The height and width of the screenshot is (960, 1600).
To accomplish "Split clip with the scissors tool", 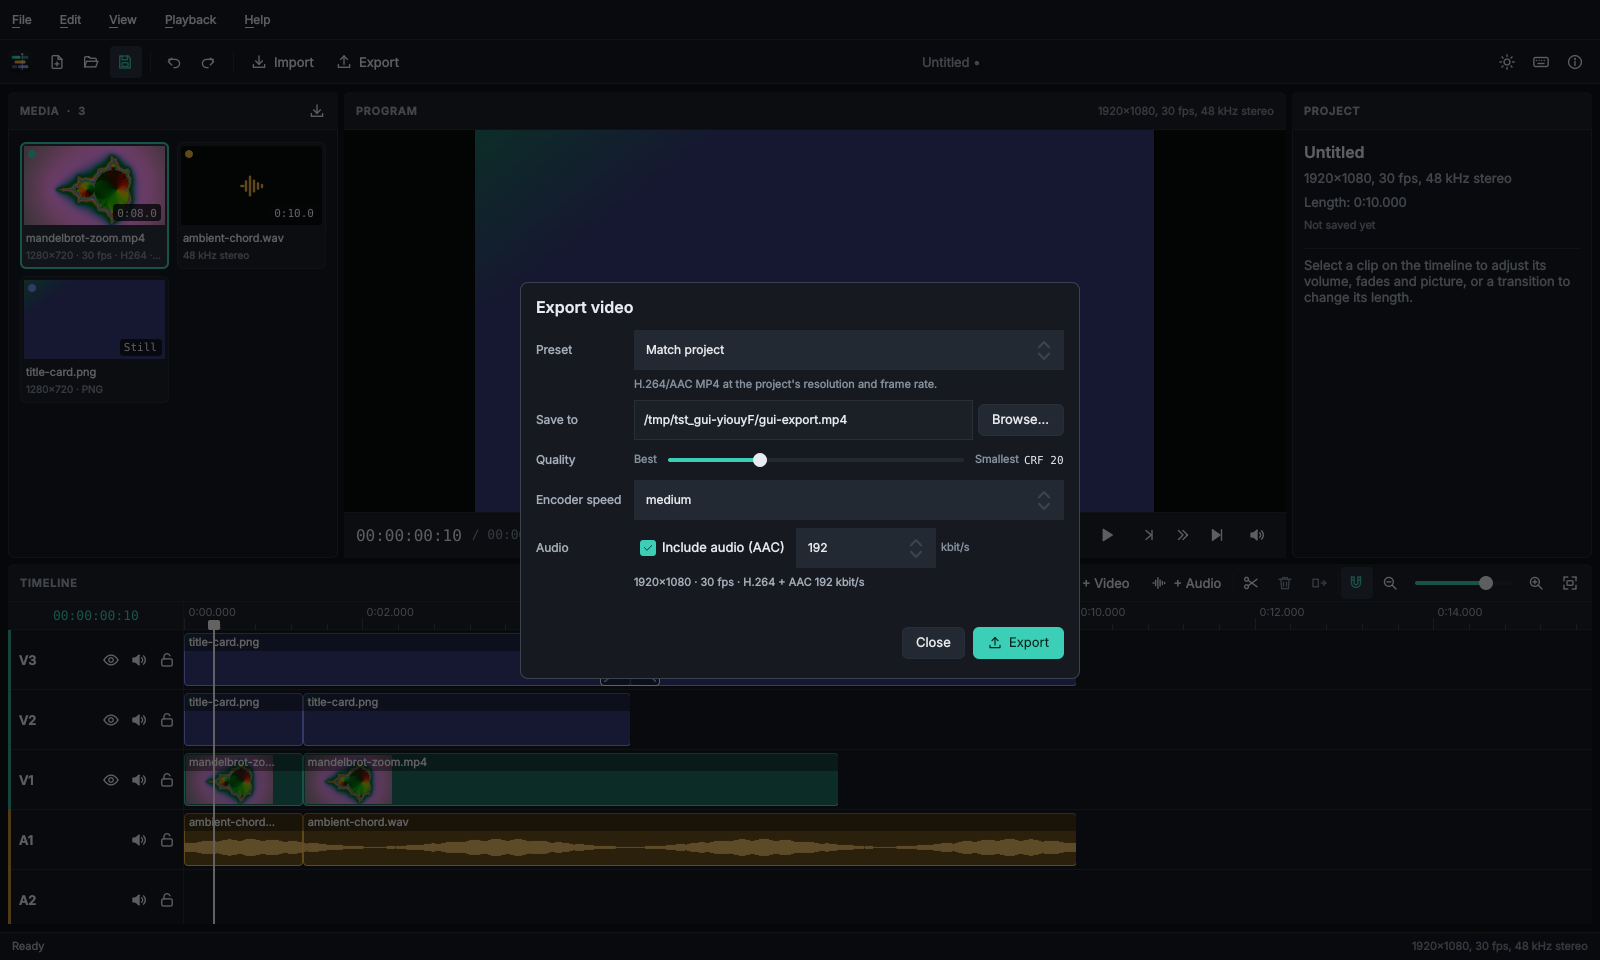I will (1251, 583).
